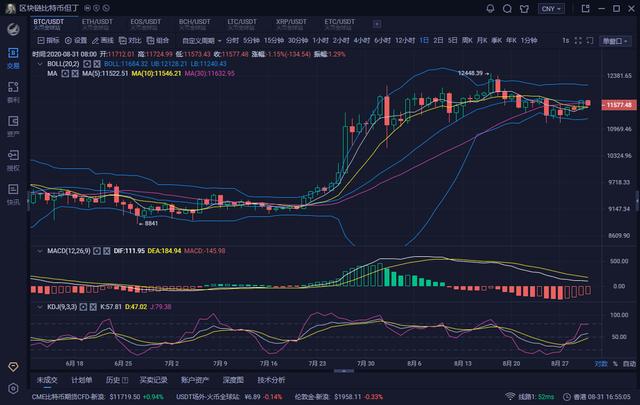Open MACD indicator settings icon

97,251
